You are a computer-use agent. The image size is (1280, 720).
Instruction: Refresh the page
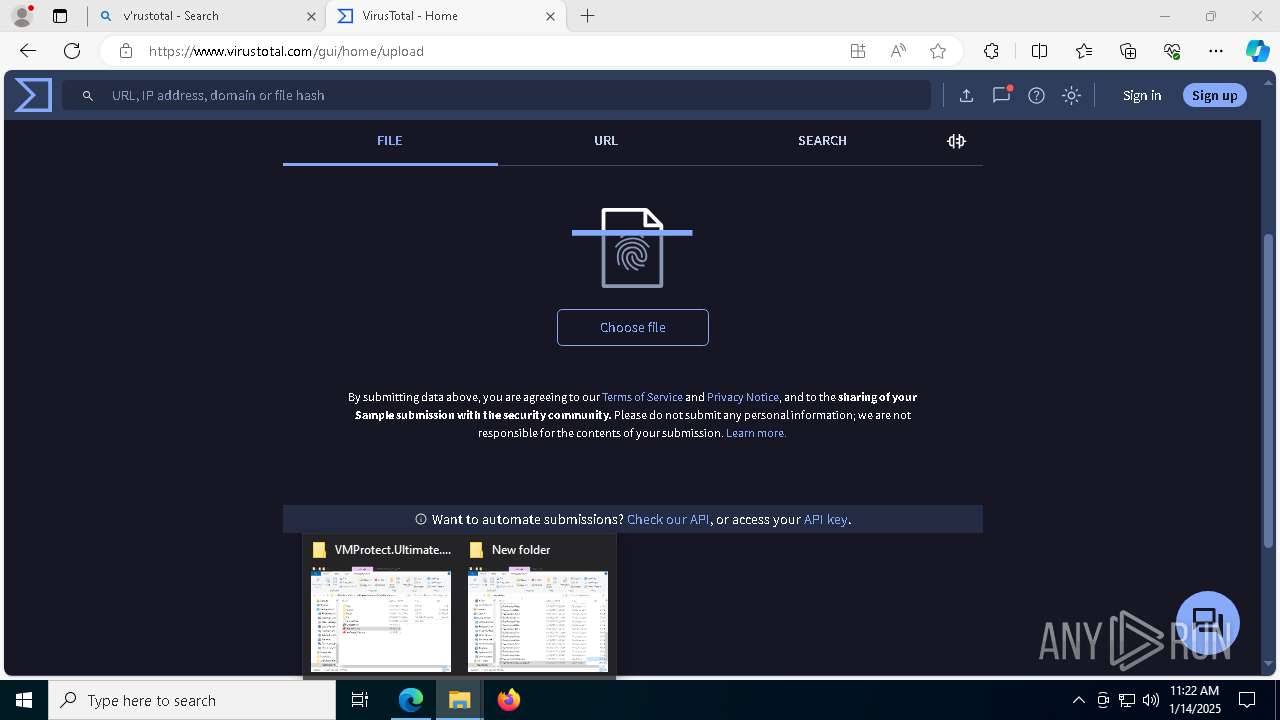(x=72, y=51)
